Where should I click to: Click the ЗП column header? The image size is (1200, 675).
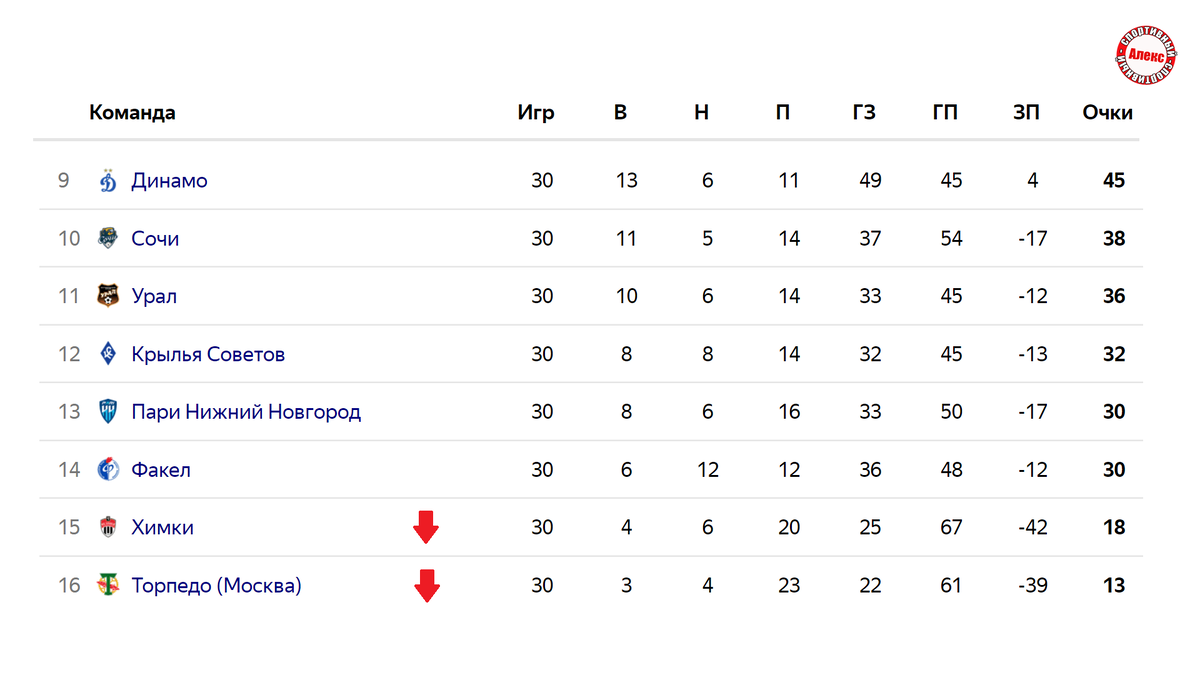(1026, 112)
